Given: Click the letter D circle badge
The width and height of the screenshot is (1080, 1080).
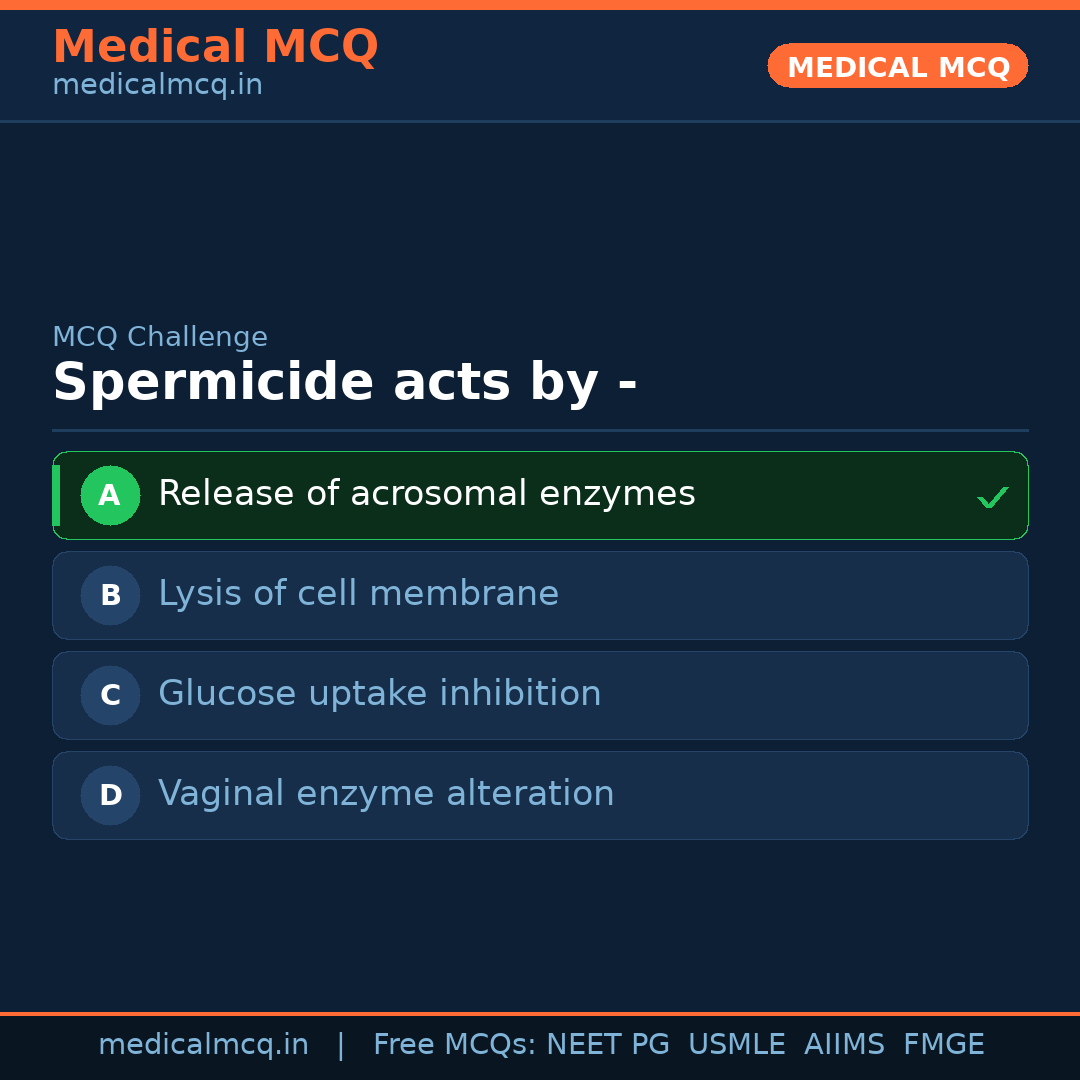Looking at the screenshot, I should tap(110, 795).
